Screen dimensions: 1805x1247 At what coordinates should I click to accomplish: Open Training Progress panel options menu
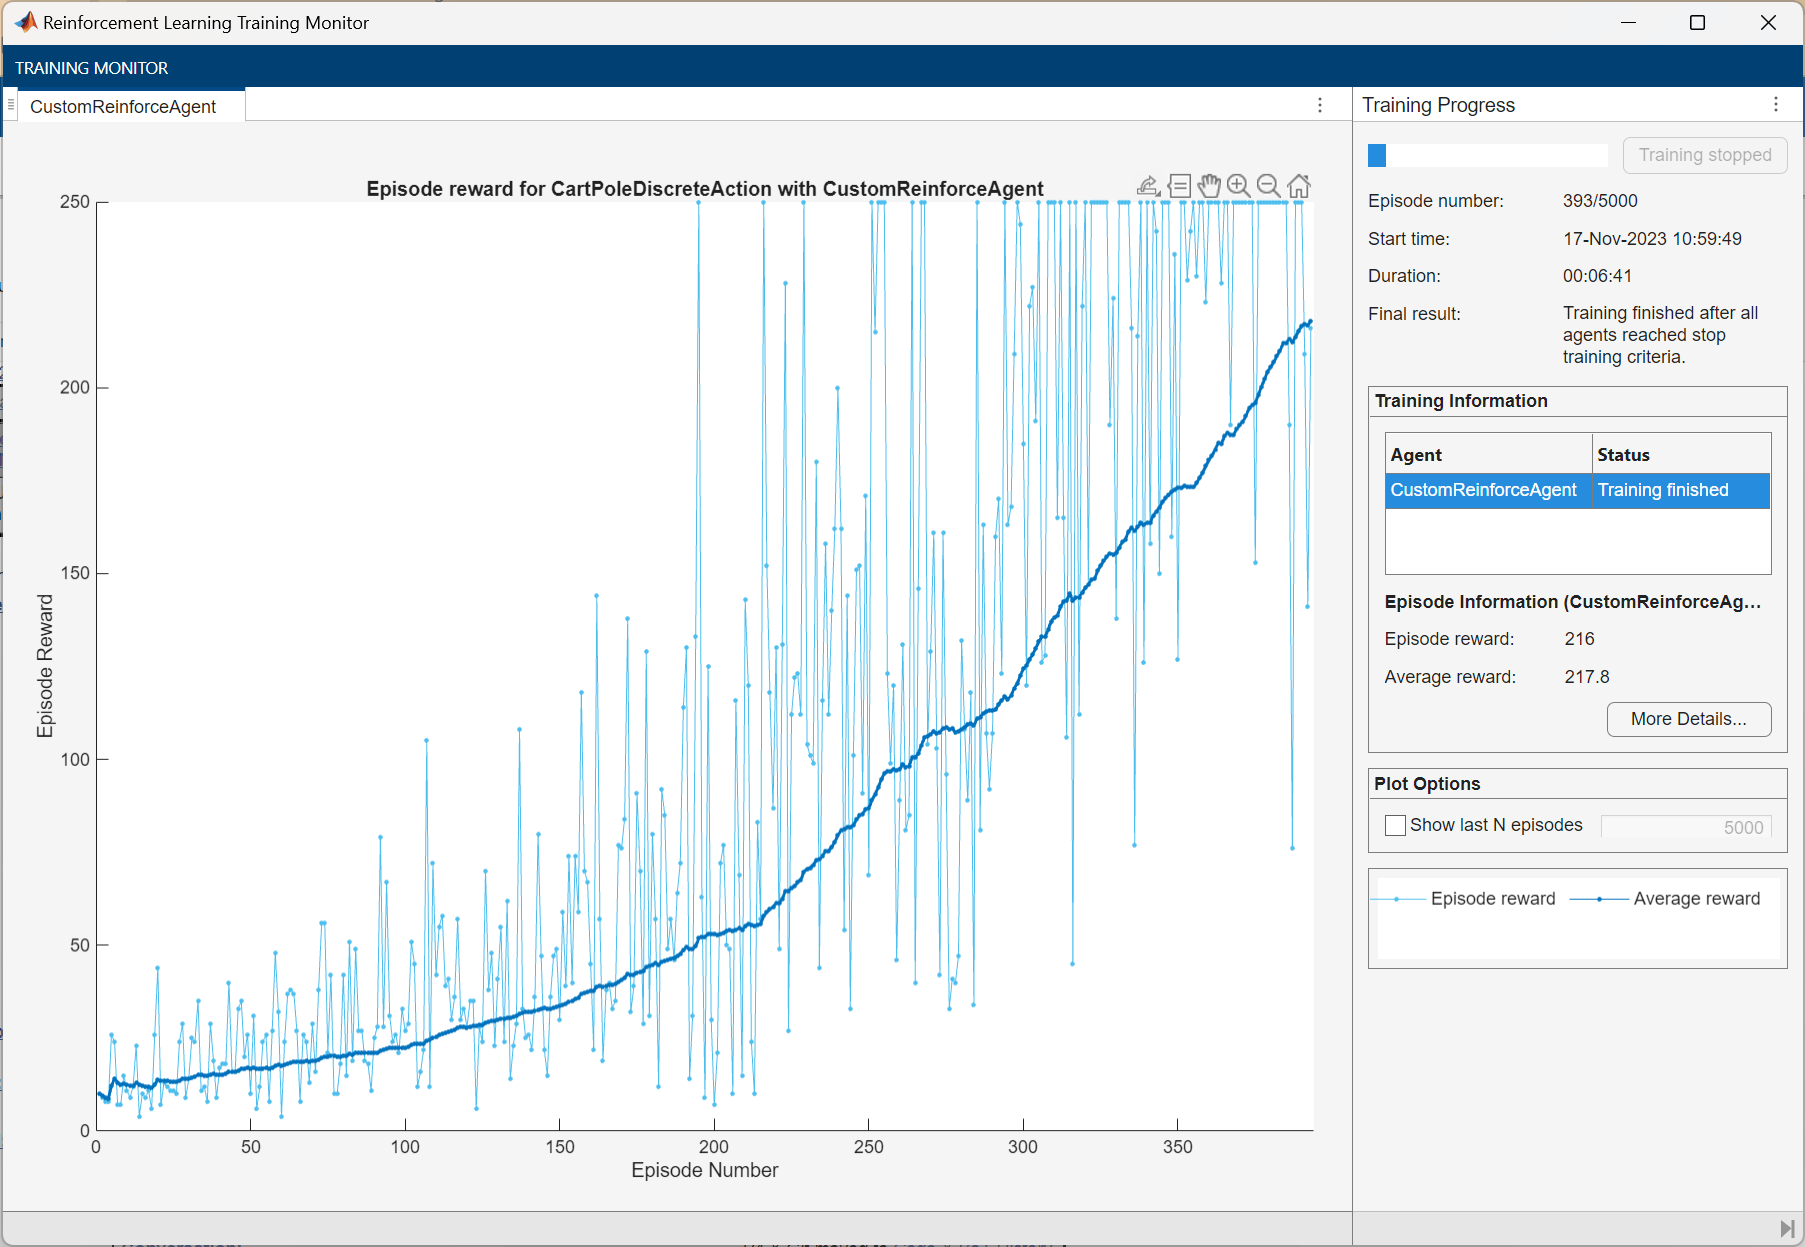[1776, 105]
